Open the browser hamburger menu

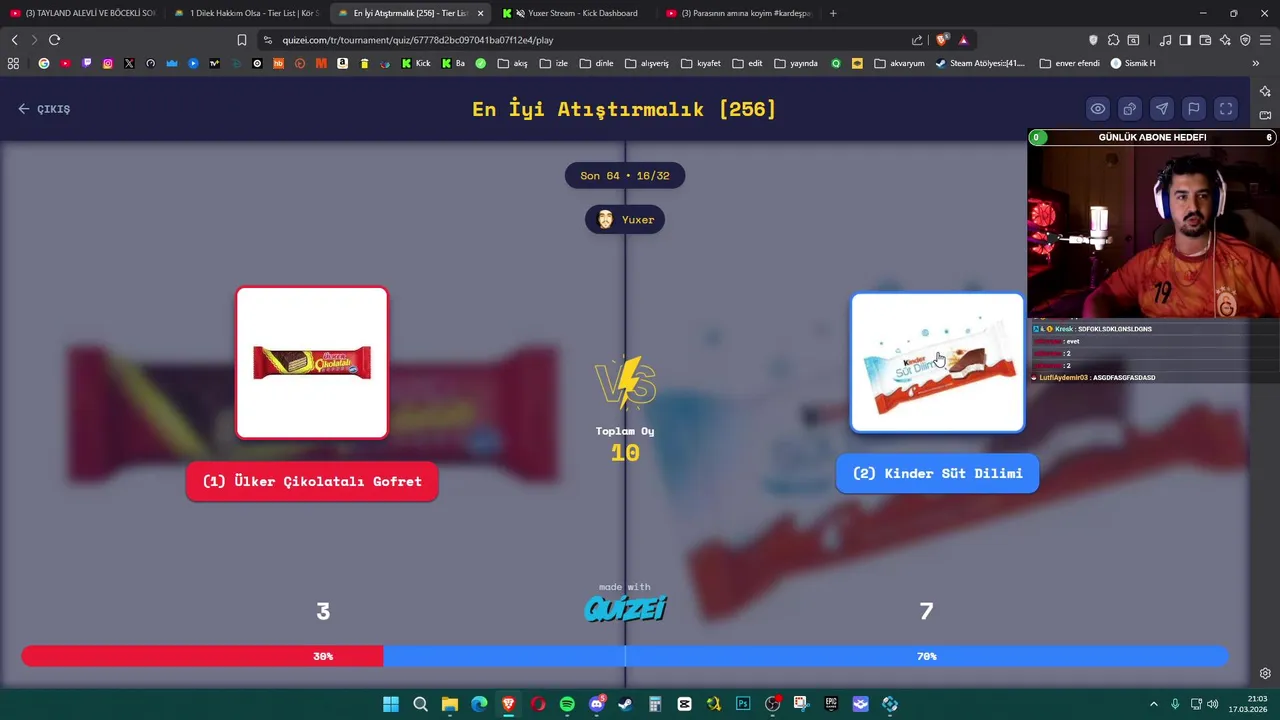[x=1265, y=40]
